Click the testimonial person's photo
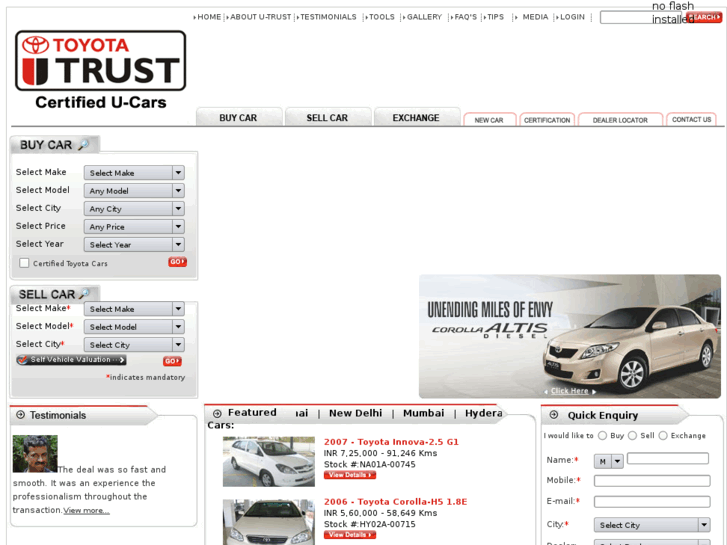The image size is (727, 545). (x=35, y=453)
